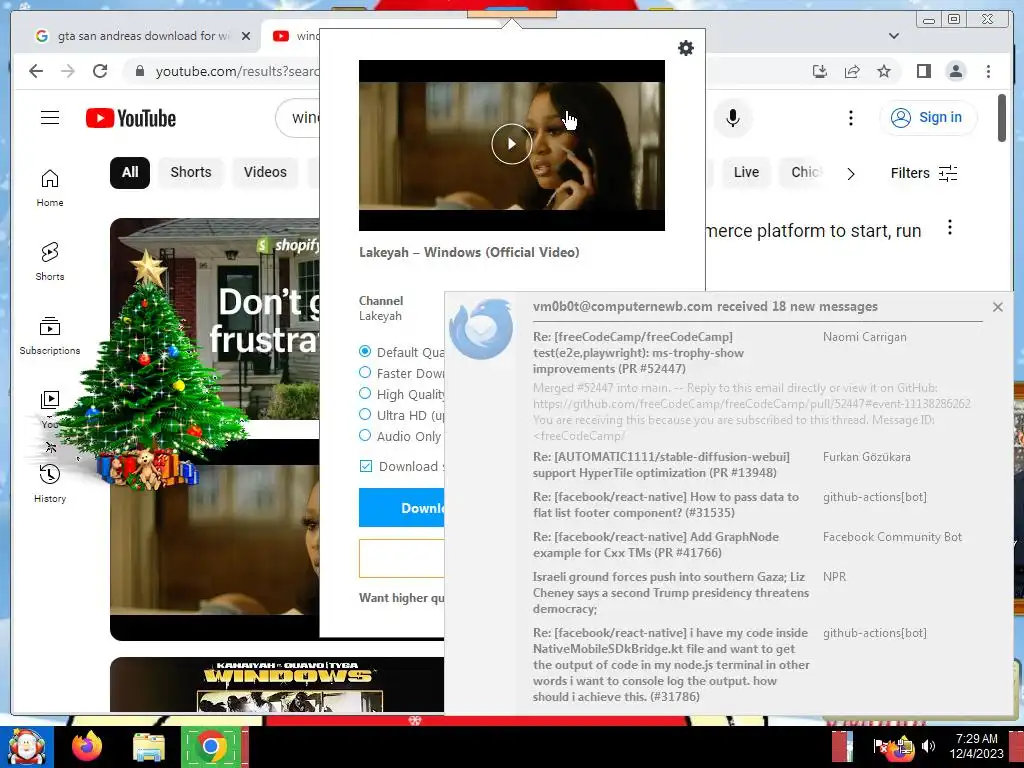Select Ultra HD radio option

click(365, 414)
